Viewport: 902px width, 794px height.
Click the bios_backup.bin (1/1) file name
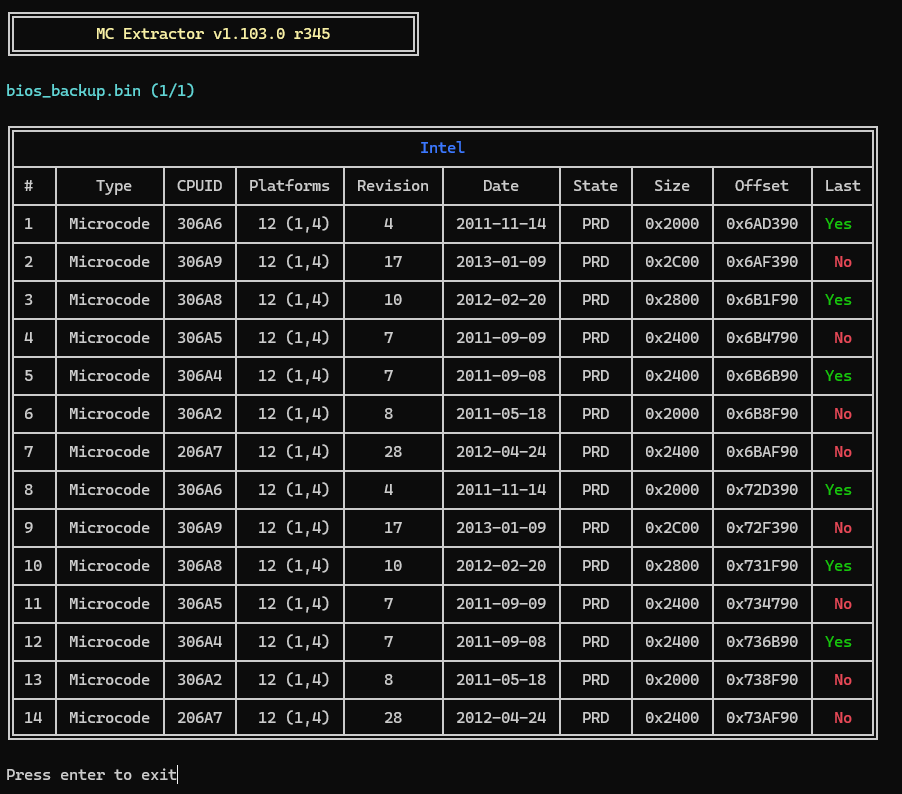(x=100, y=91)
